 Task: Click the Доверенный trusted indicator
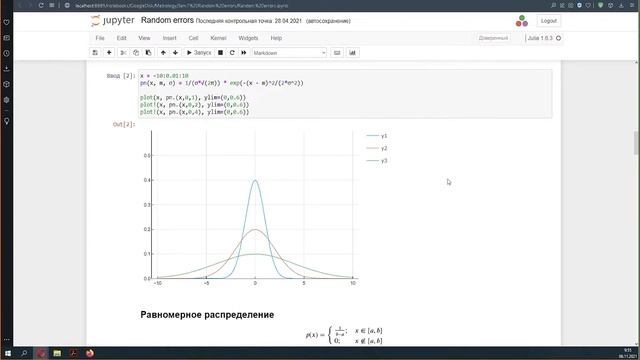[x=493, y=38]
